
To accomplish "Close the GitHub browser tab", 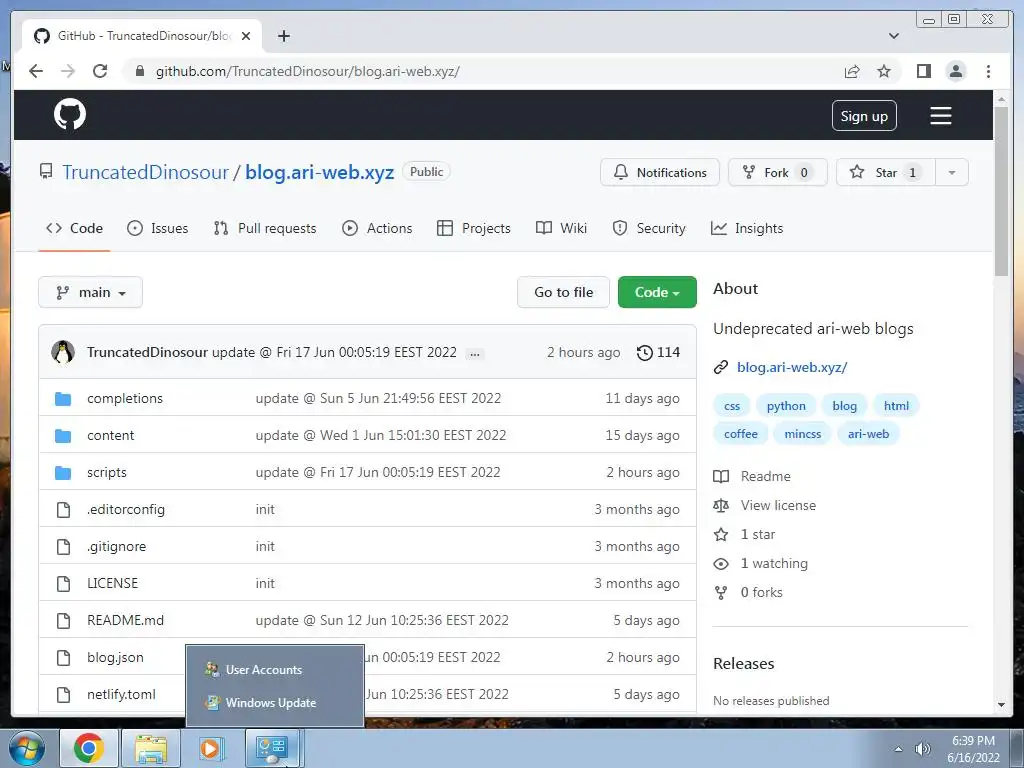I will point(246,36).
